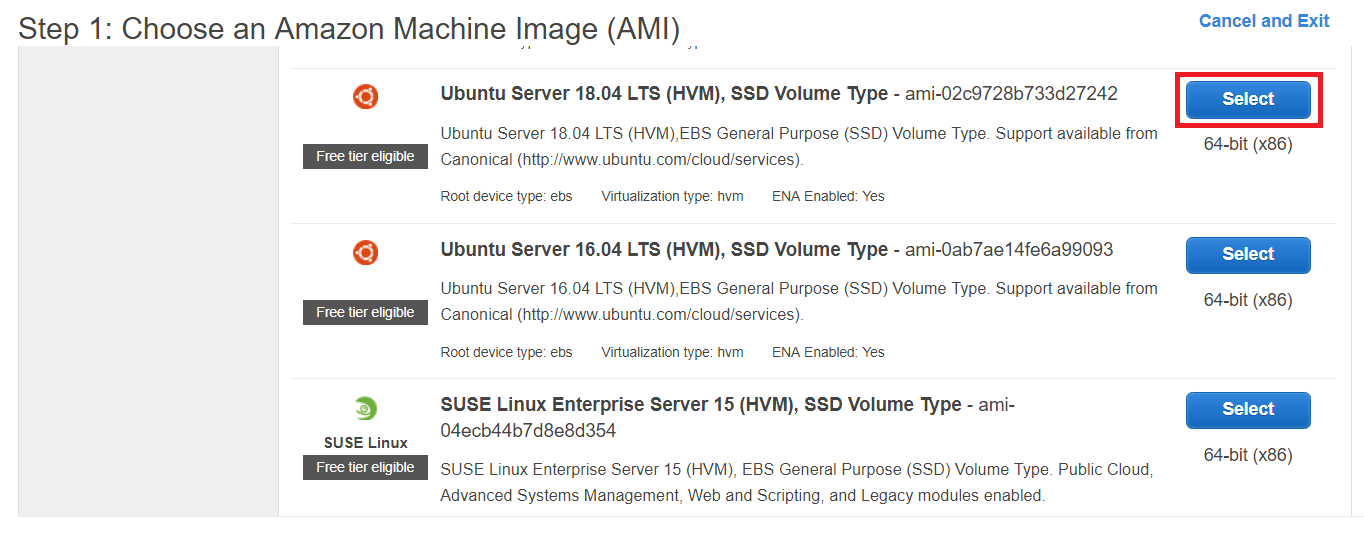Image resolution: width=1364 pixels, height=539 pixels.
Task: Click the 64-bit (x86) label for Ubuntu 16.04
Action: pyautogui.click(x=1248, y=300)
